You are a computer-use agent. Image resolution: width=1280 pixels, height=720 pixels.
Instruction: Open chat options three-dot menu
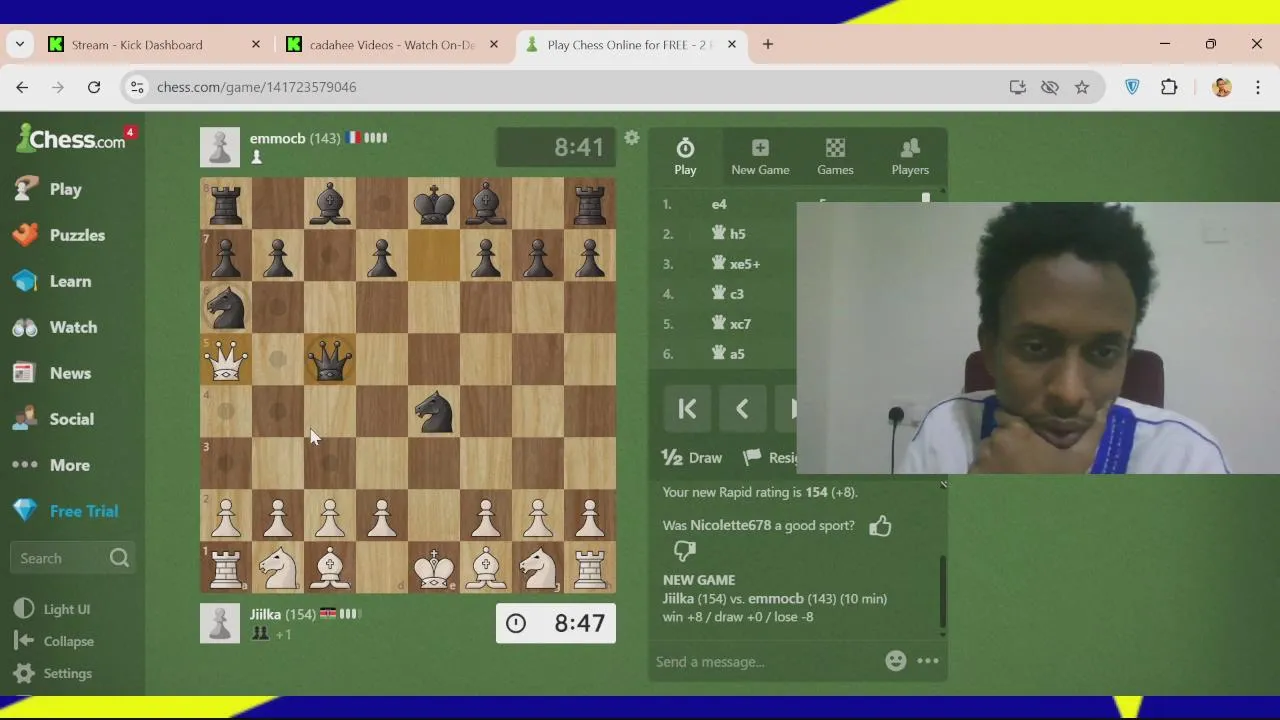pyautogui.click(x=928, y=660)
